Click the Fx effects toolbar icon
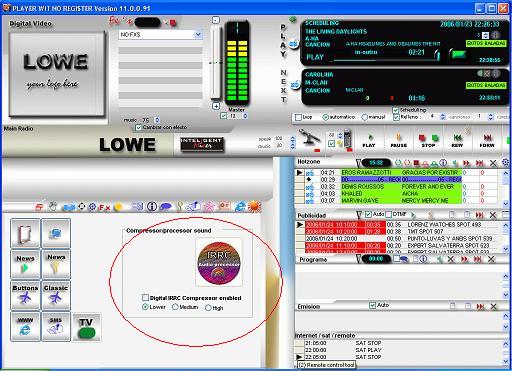 pos(104,207)
